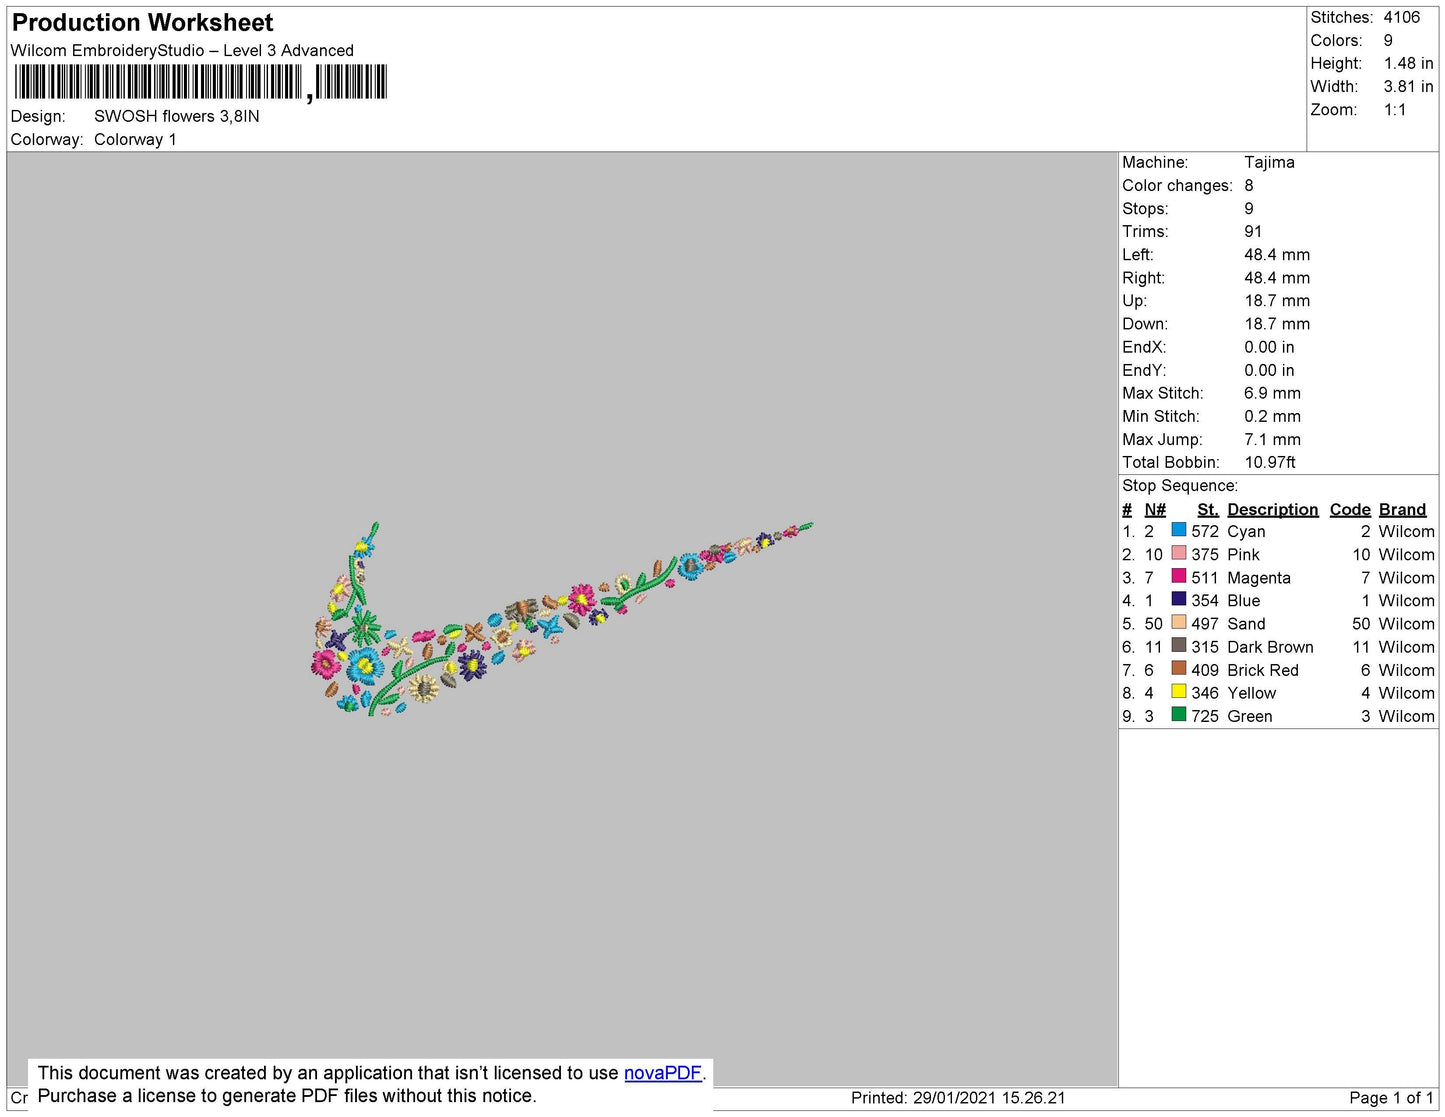Image resolution: width=1445 pixels, height=1117 pixels.
Task: Select "Wilcom EmbroideryStudio – Level 3 Advanced" text
Action: [182, 51]
